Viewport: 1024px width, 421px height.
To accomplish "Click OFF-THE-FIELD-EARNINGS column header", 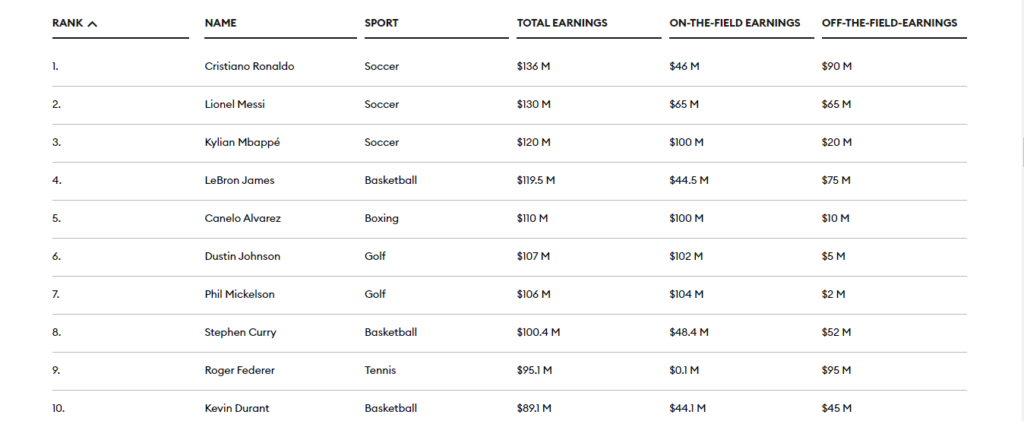I will [x=889, y=23].
